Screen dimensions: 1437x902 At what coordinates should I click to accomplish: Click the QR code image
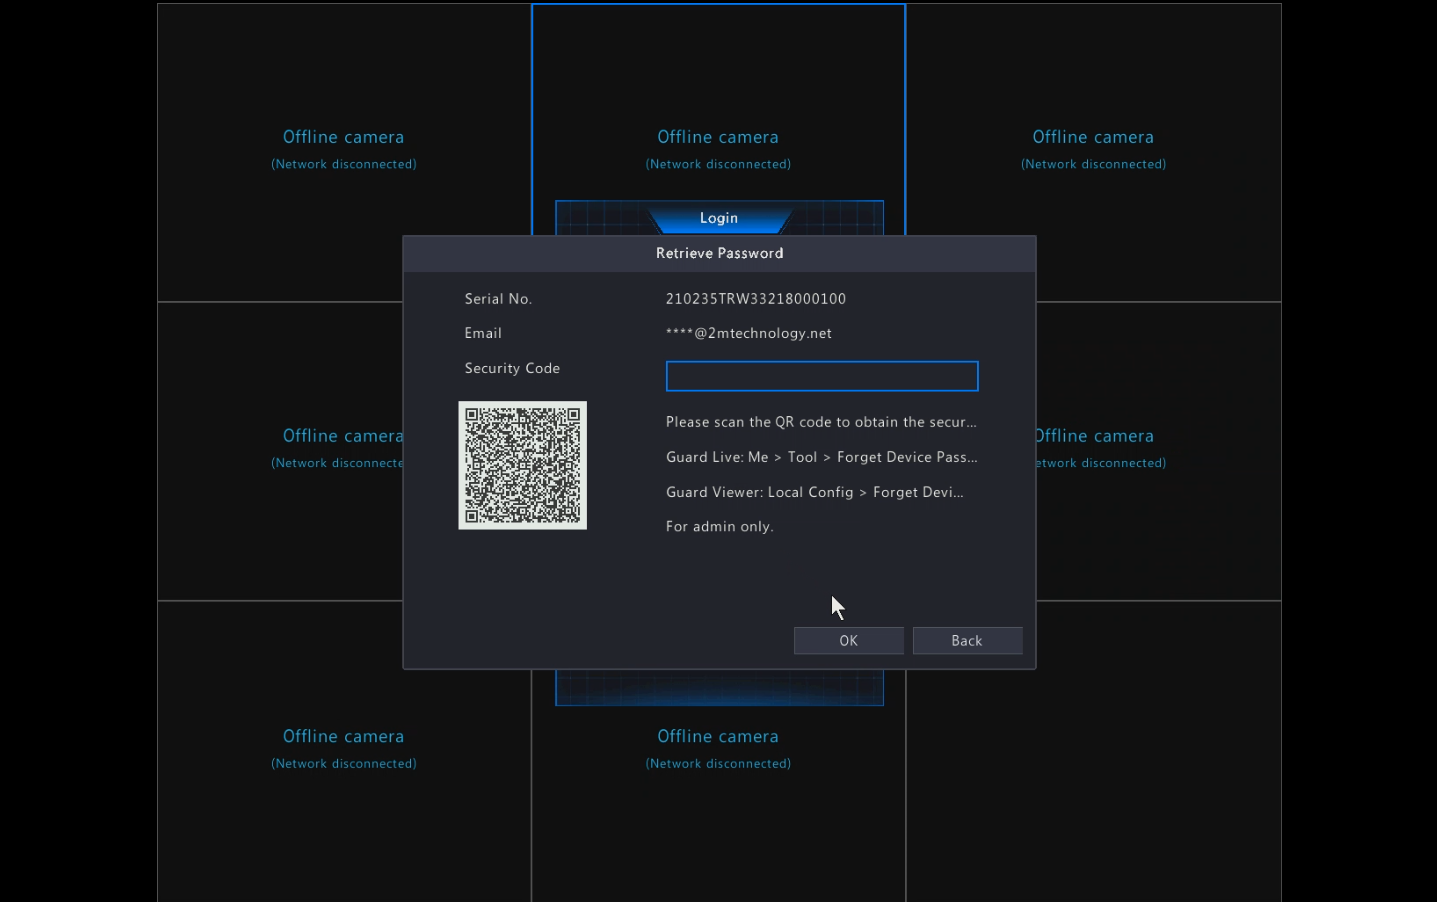[x=522, y=466]
